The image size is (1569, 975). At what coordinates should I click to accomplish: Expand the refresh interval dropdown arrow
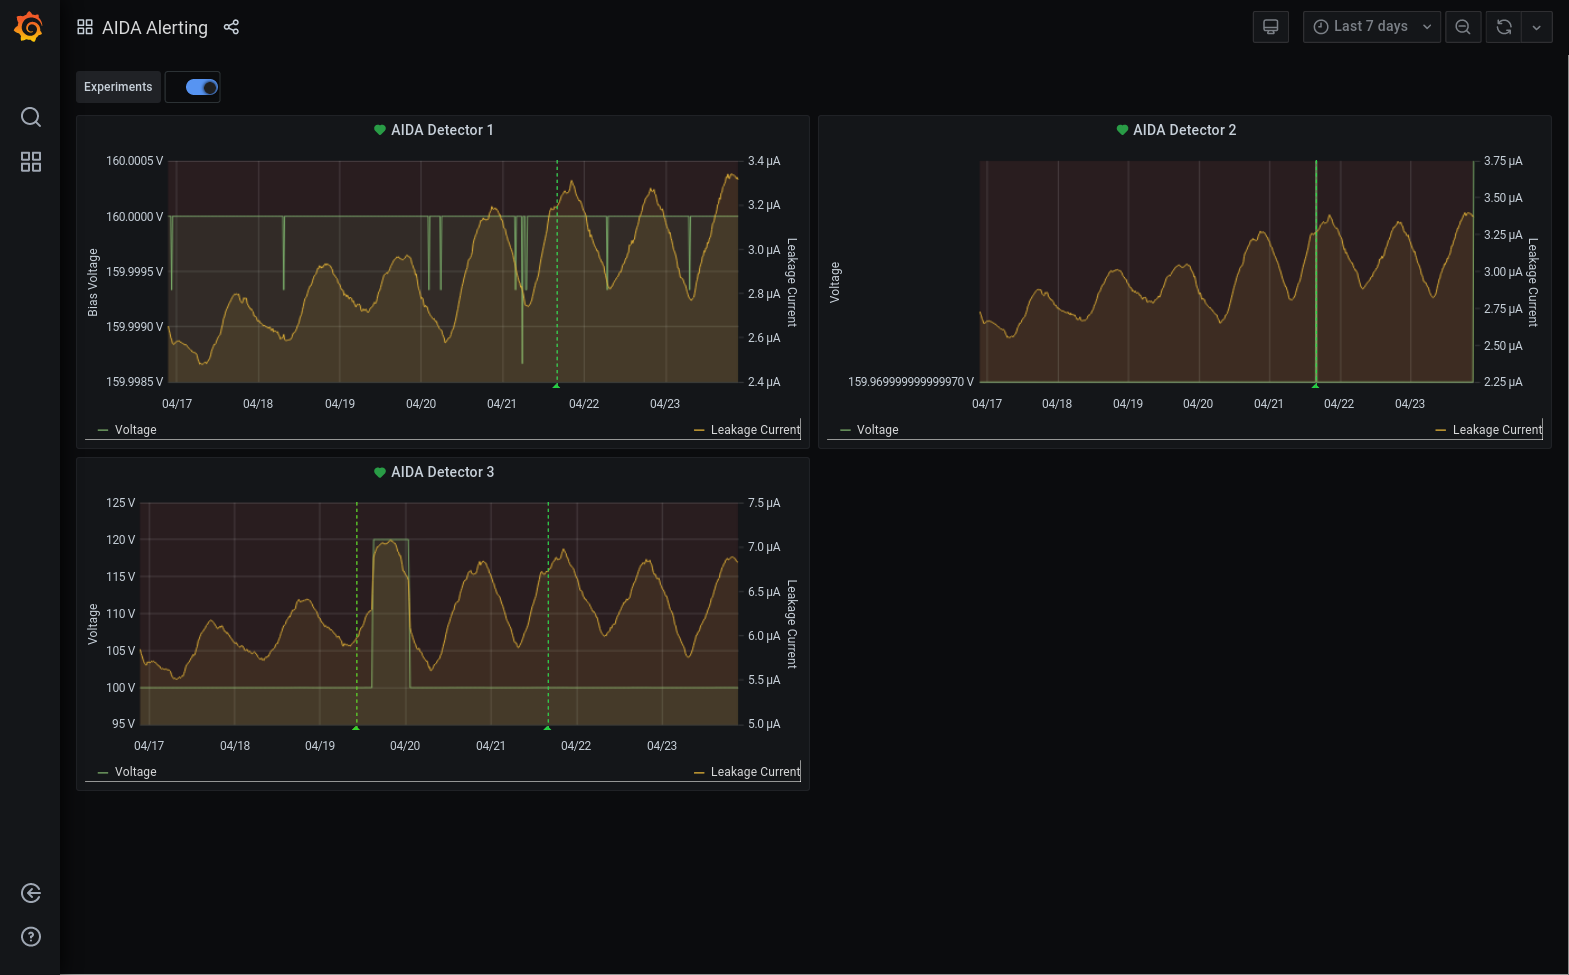(1536, 27)
